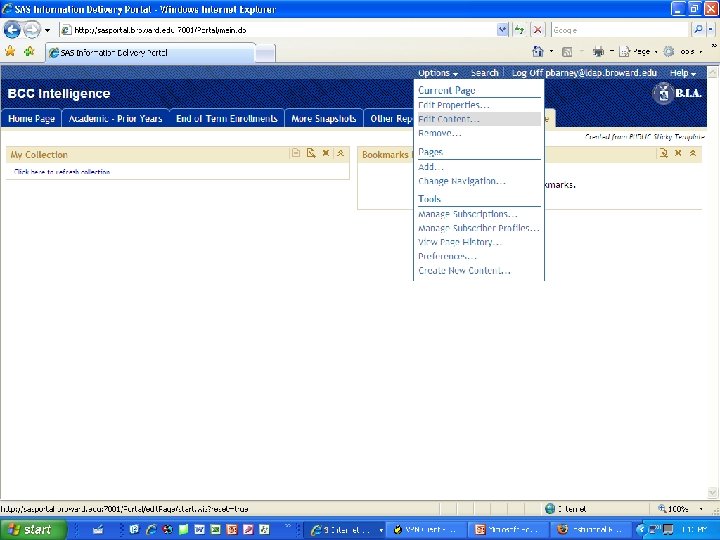
Task: Click Add to Favorites star-plus icon
Action: (29, 51)
